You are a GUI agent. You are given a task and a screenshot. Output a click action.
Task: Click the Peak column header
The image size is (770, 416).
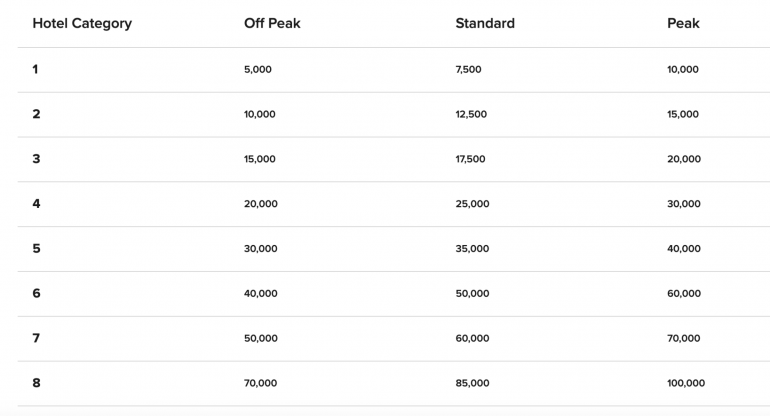click(x=683, y=23)
